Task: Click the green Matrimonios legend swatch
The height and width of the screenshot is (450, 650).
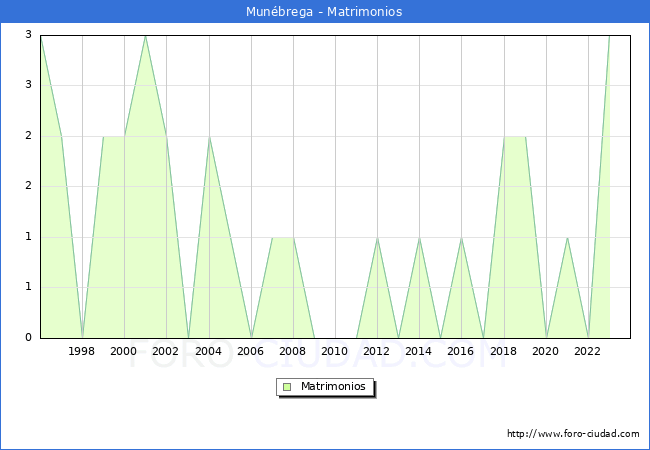Action: tap(287, 387)
